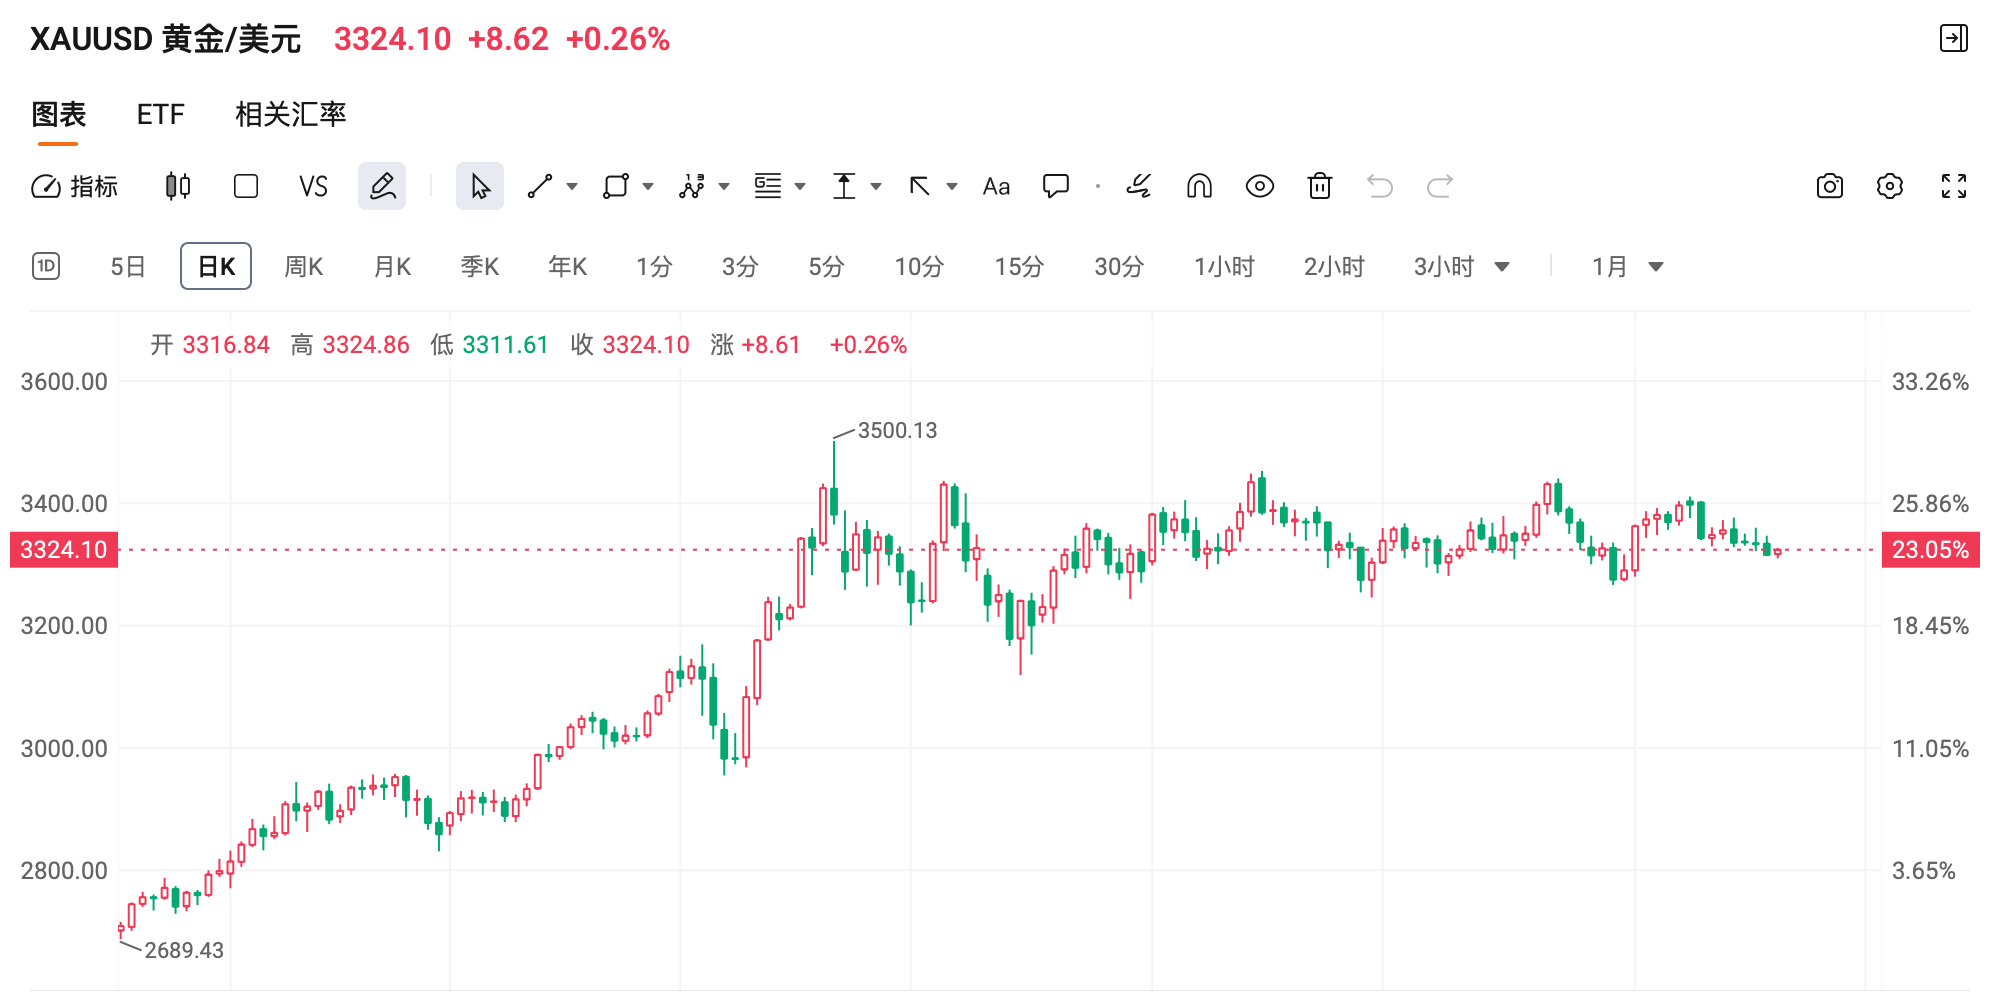
Task: Open the VS compare tool
Action: (313, 187)
